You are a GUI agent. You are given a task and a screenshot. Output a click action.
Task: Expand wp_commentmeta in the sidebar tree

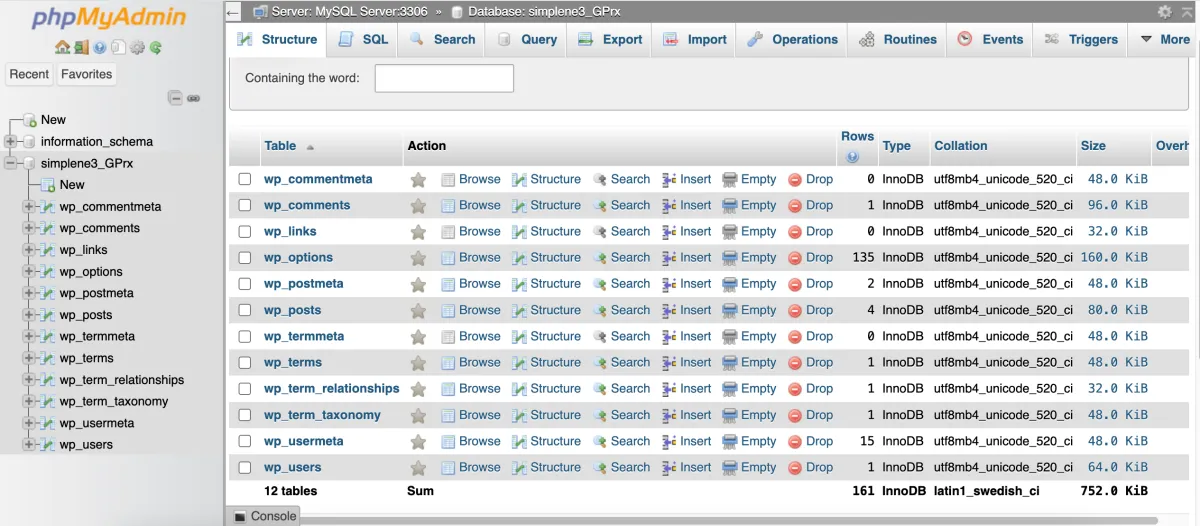point(29,207)
